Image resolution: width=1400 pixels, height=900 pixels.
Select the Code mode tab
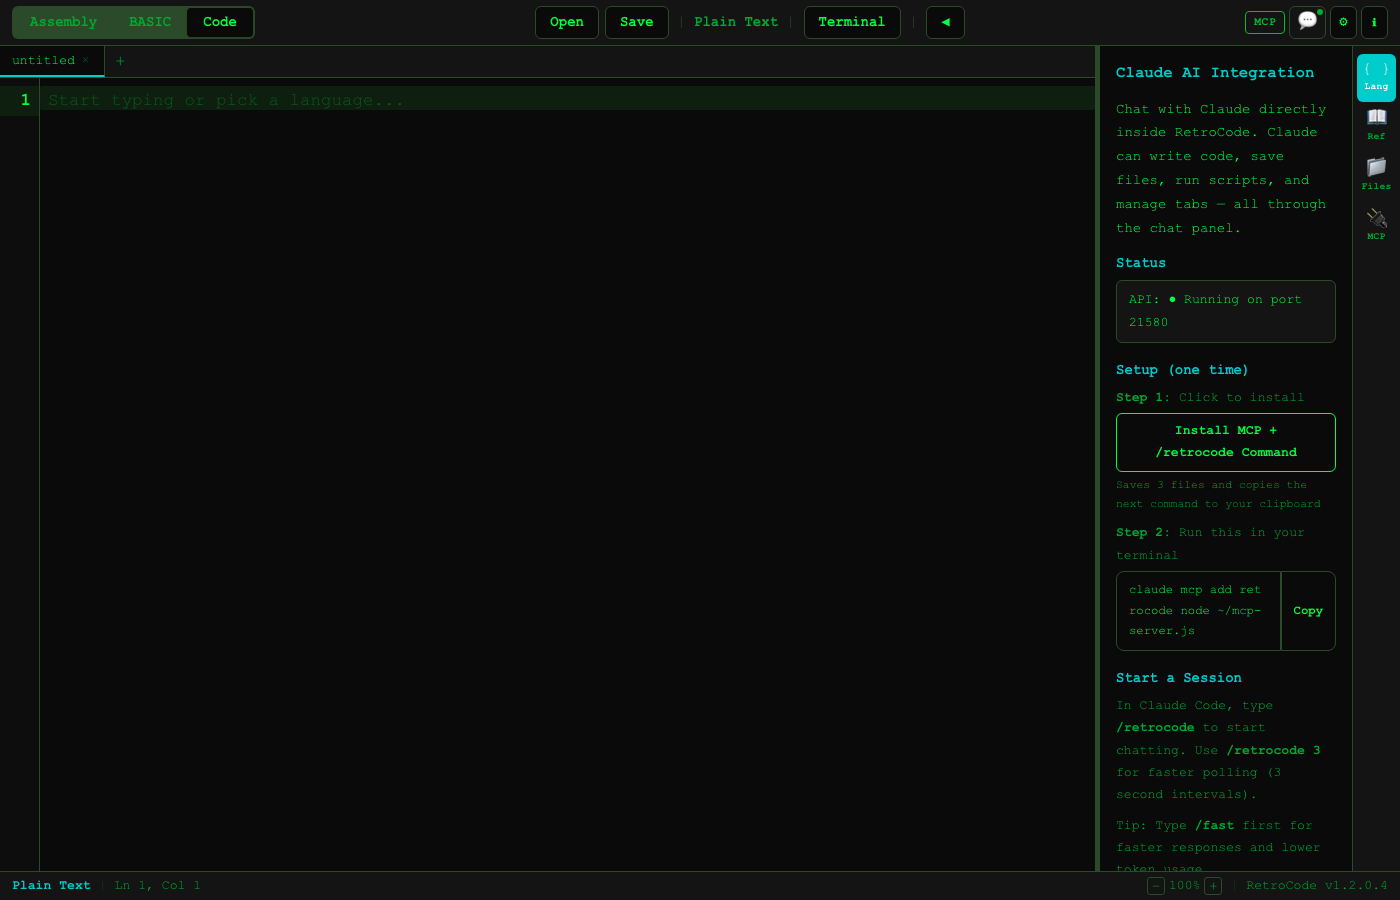[x=219, y=21]
